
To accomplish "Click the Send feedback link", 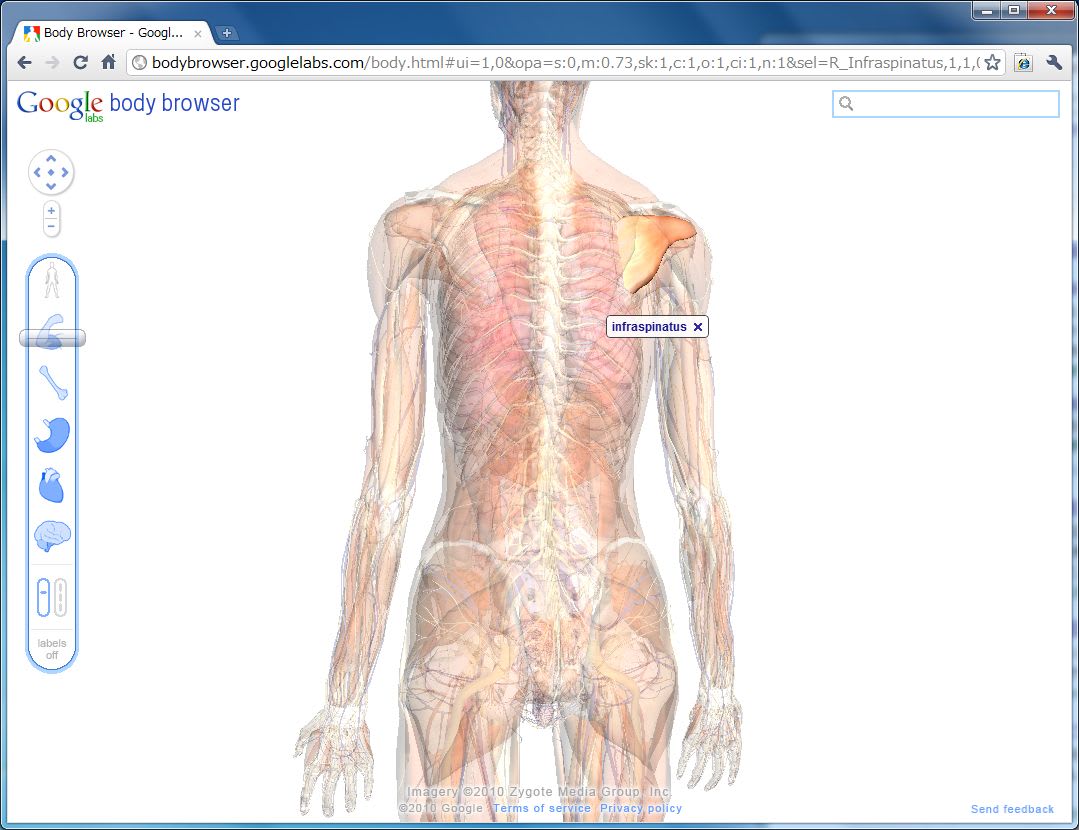I will [x=1012, y=809].
